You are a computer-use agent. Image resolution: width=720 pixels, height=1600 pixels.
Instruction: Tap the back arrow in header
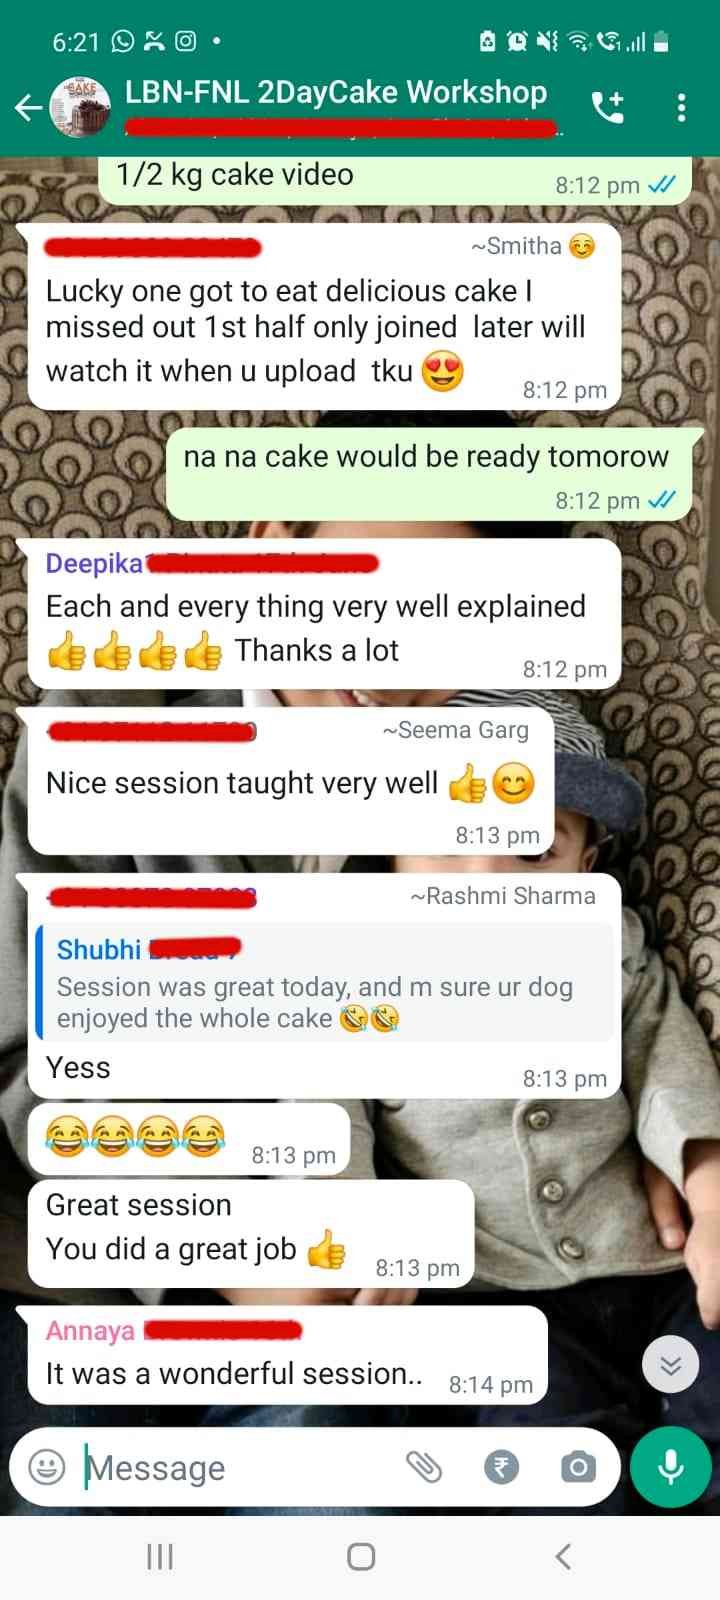click(x=27, y=107)
